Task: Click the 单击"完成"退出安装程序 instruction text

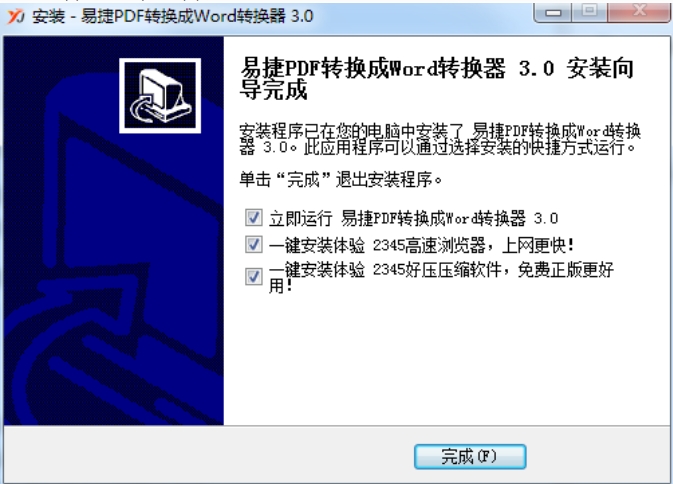Action: [x=341, y=179]
